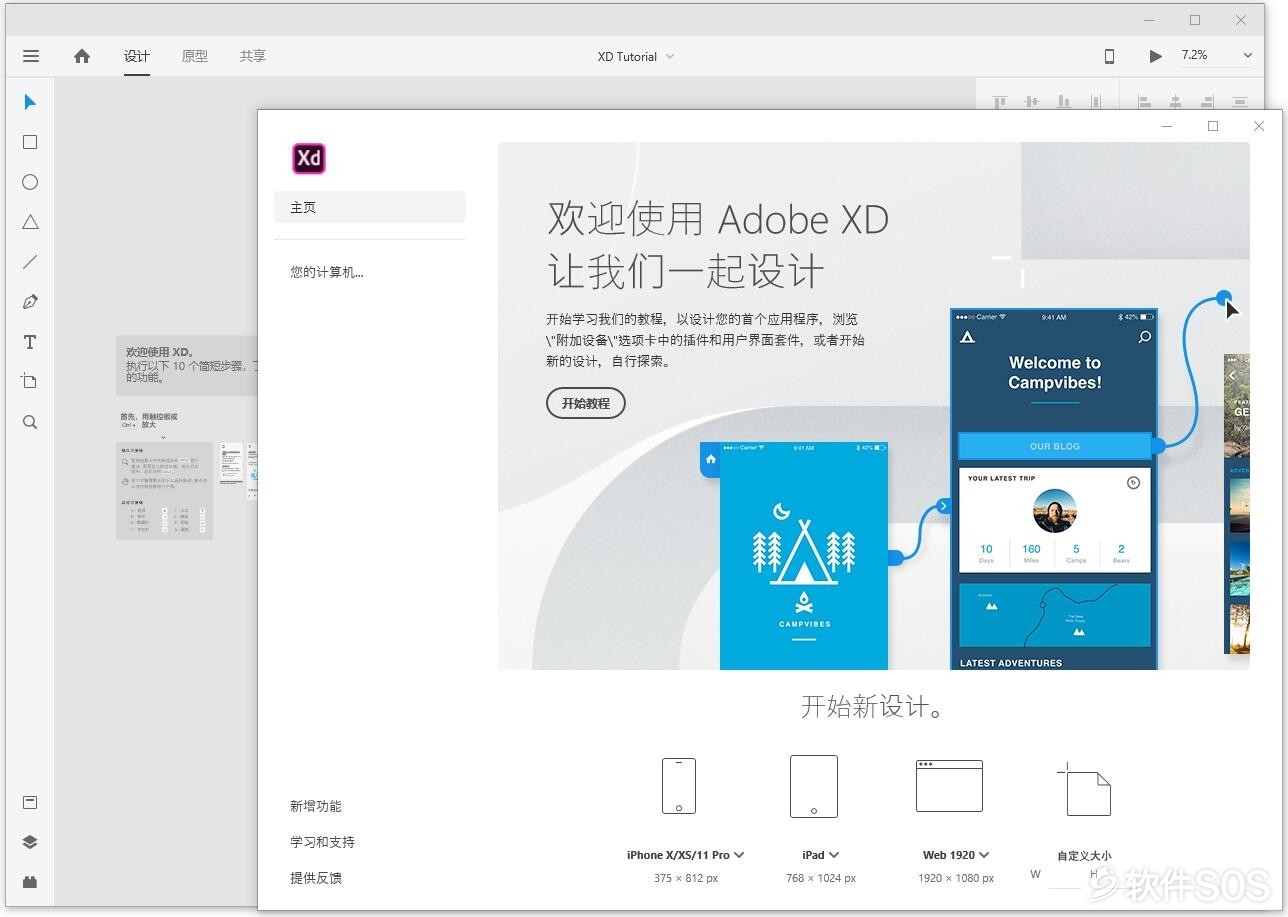Open the Assets panel icon
This screenshot has width=1288, height=917.
[30, 802]
